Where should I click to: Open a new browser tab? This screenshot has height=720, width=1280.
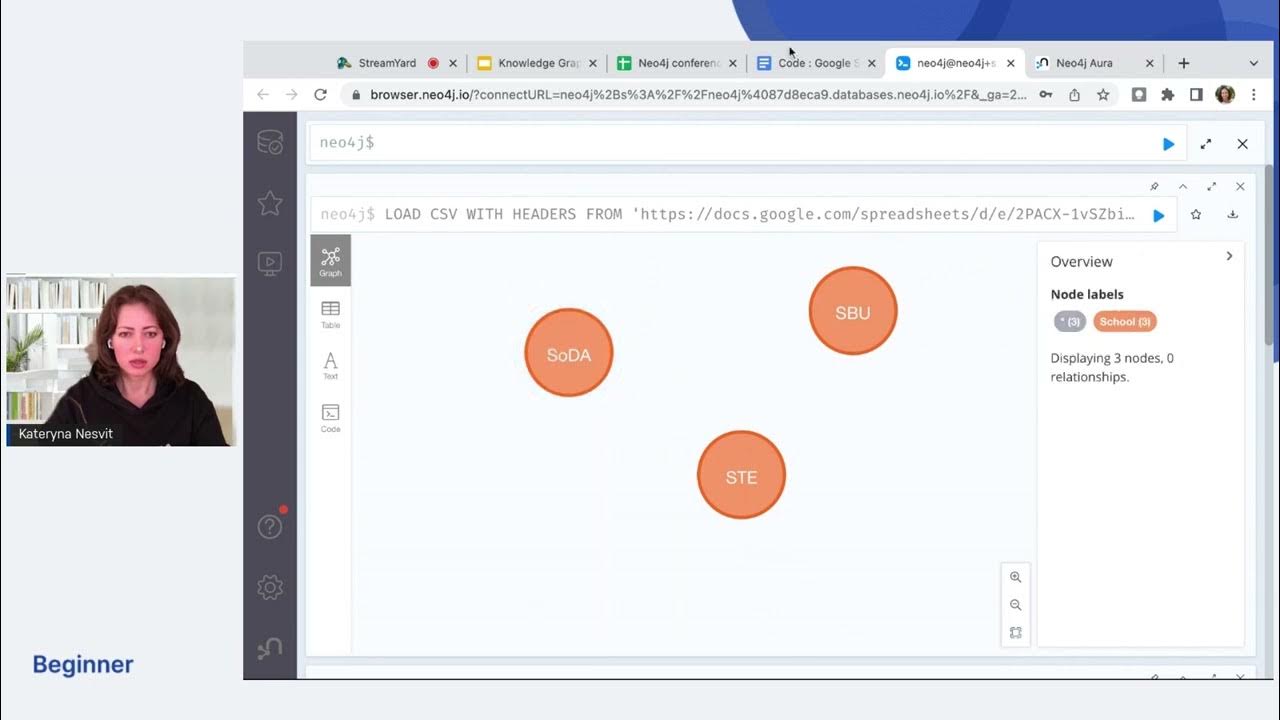[x=1184, y=63]
